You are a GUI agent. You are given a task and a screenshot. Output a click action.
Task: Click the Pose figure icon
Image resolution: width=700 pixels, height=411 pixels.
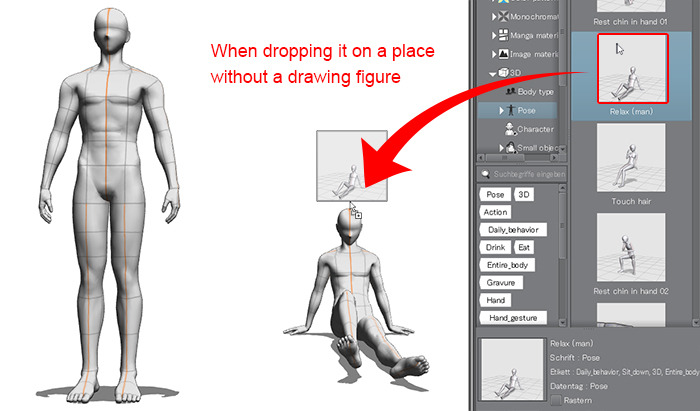click(510, 110)
